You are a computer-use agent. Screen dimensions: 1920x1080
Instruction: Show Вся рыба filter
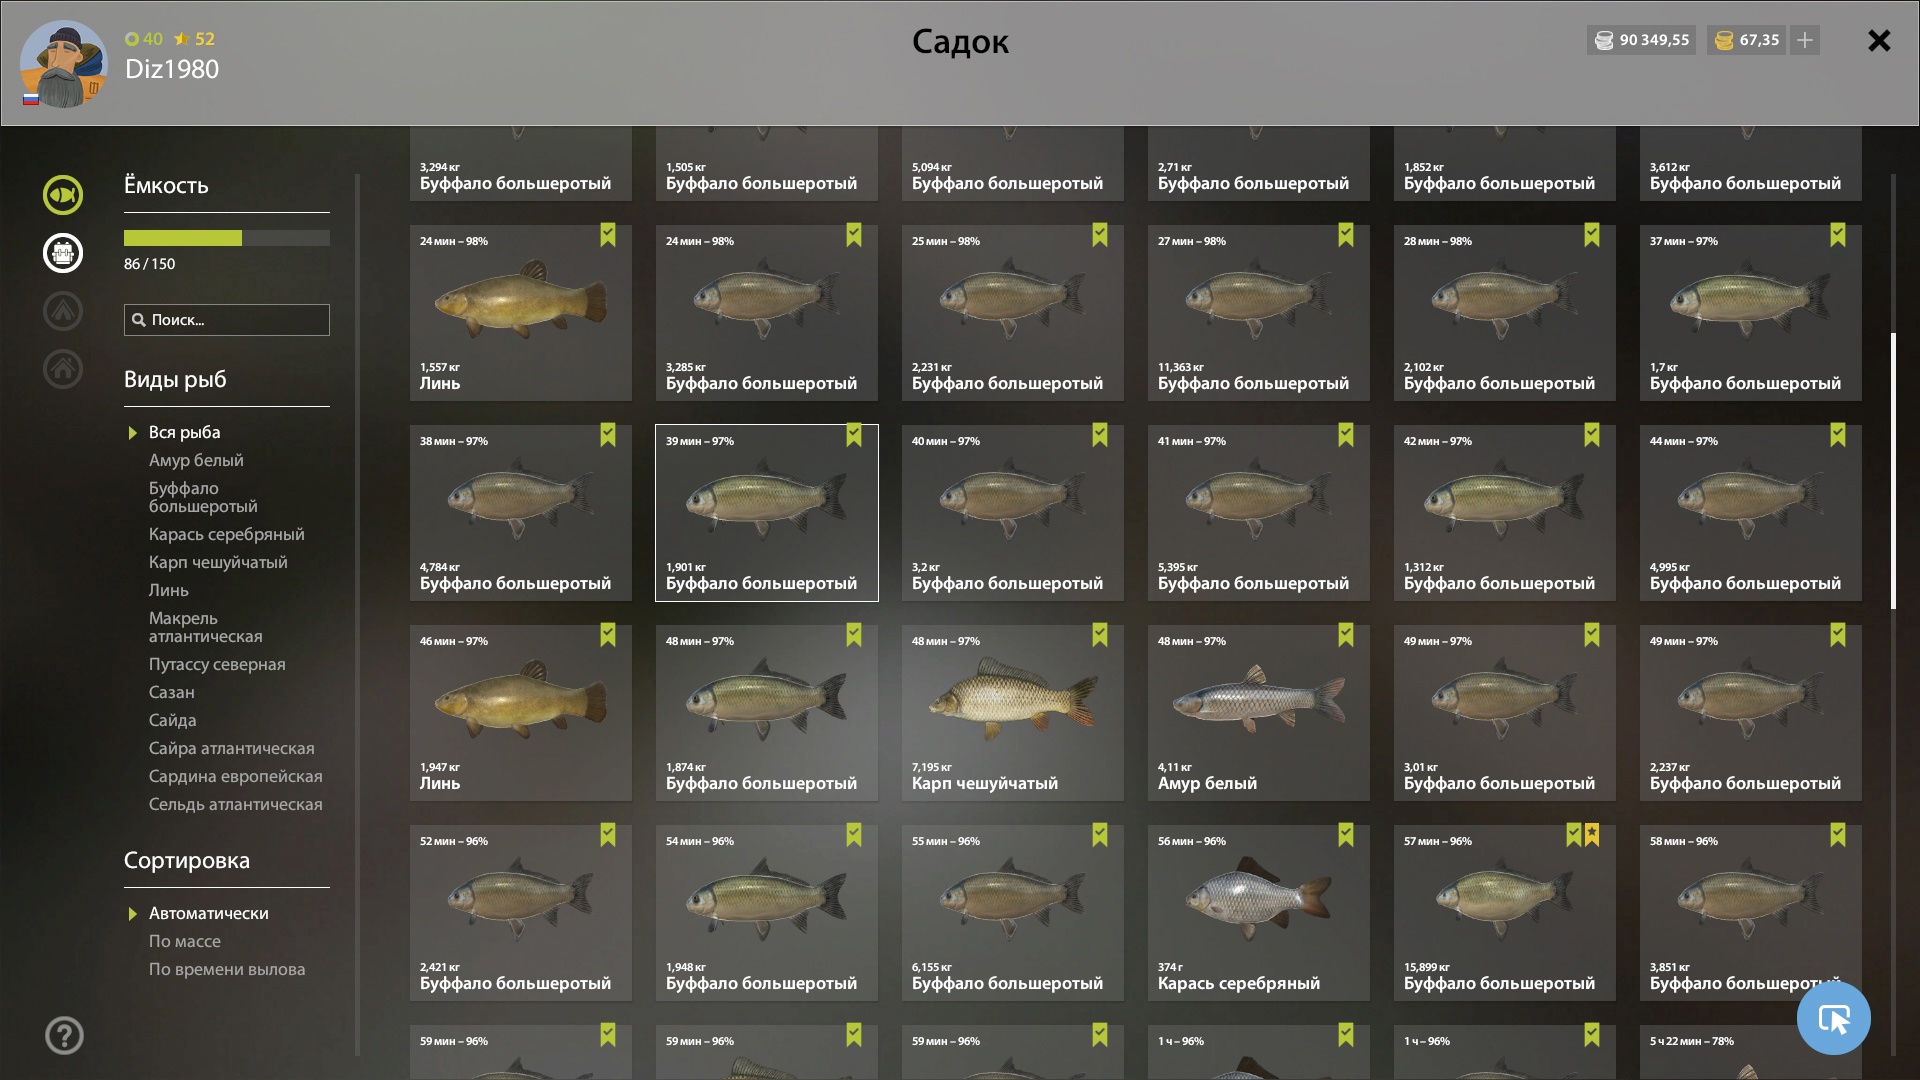(x=185, y=432)
